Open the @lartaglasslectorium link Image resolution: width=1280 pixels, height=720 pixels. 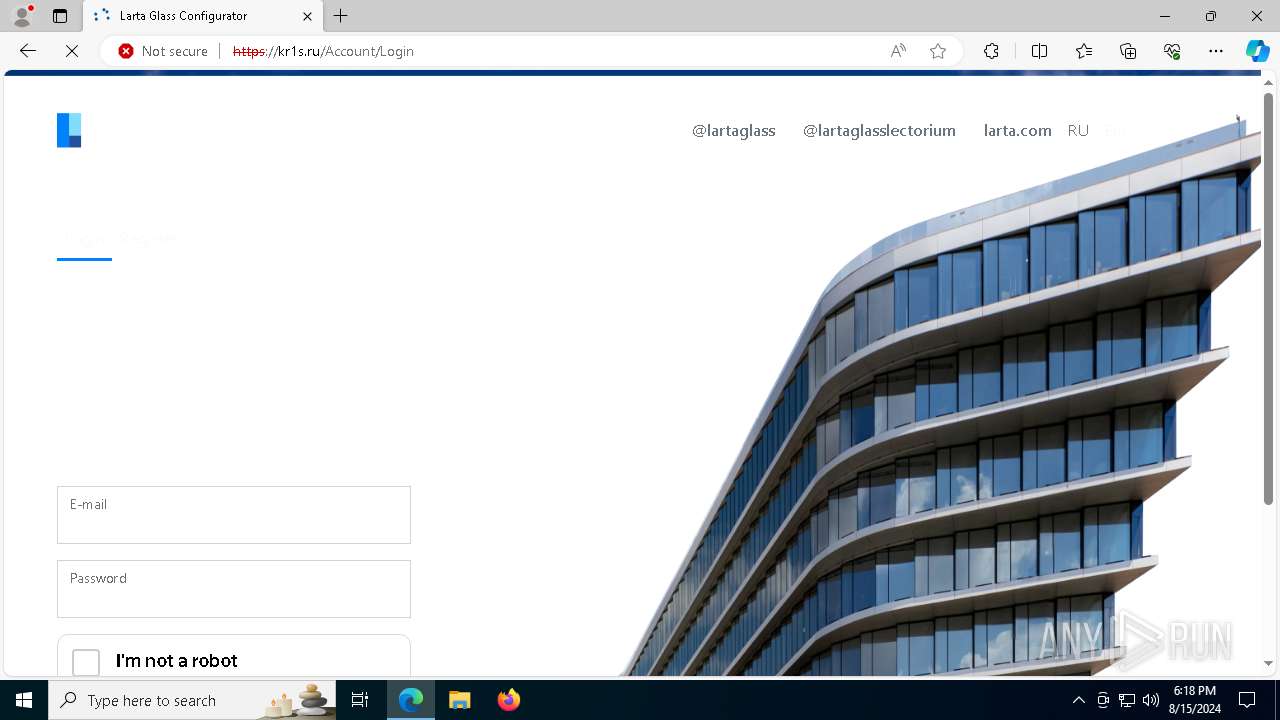(x=879, y=130)
